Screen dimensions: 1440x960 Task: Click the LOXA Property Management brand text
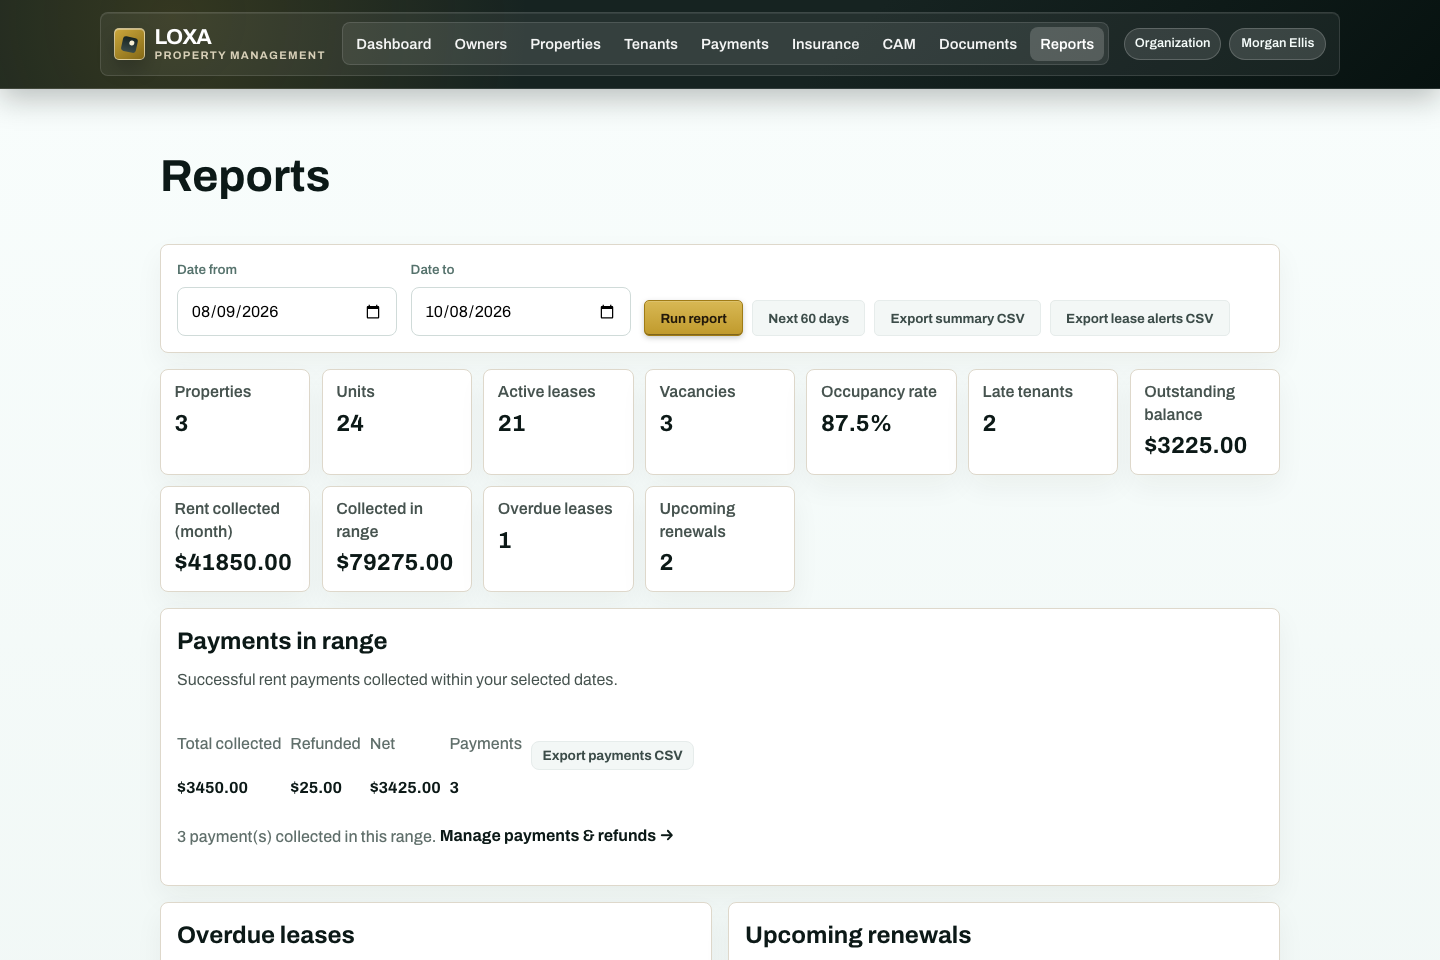240,44
